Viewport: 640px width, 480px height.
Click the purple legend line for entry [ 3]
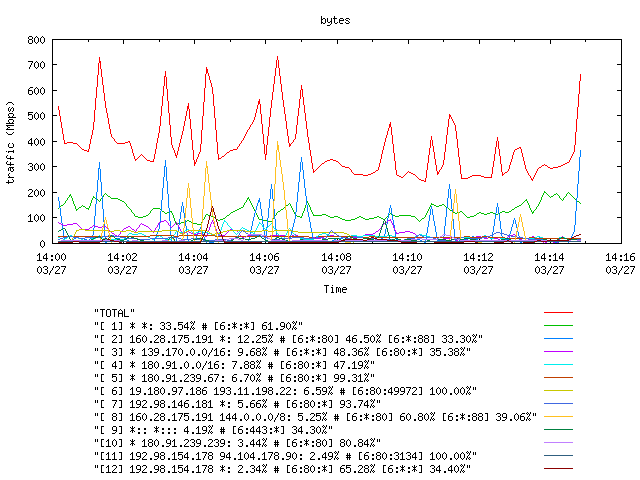(558, 351)
